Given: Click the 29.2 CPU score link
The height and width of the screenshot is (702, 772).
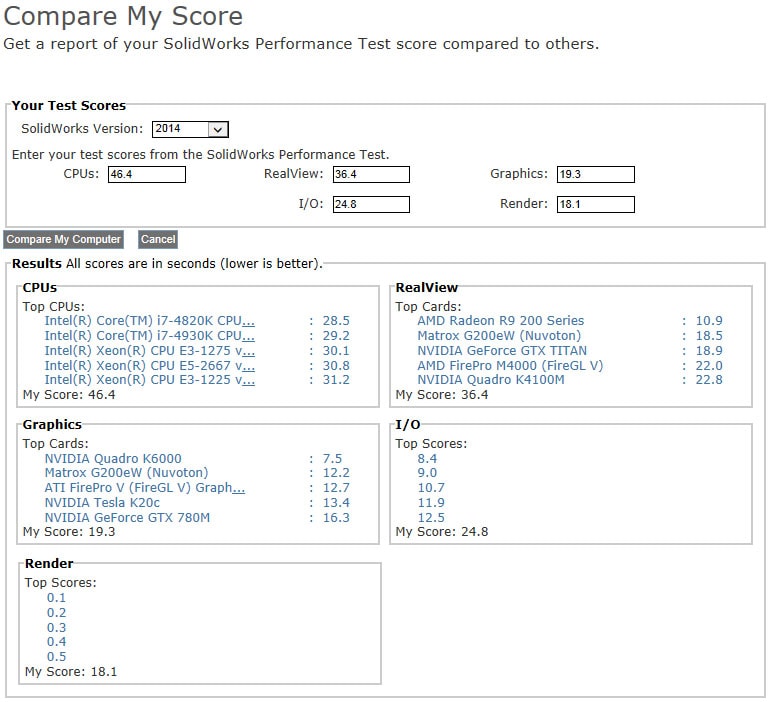Looking at the screenshot, I should [x=336, y=336].
